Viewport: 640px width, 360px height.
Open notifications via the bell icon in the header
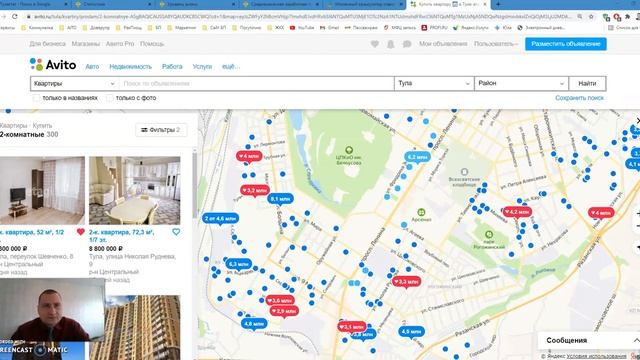(x=391, y=44)
